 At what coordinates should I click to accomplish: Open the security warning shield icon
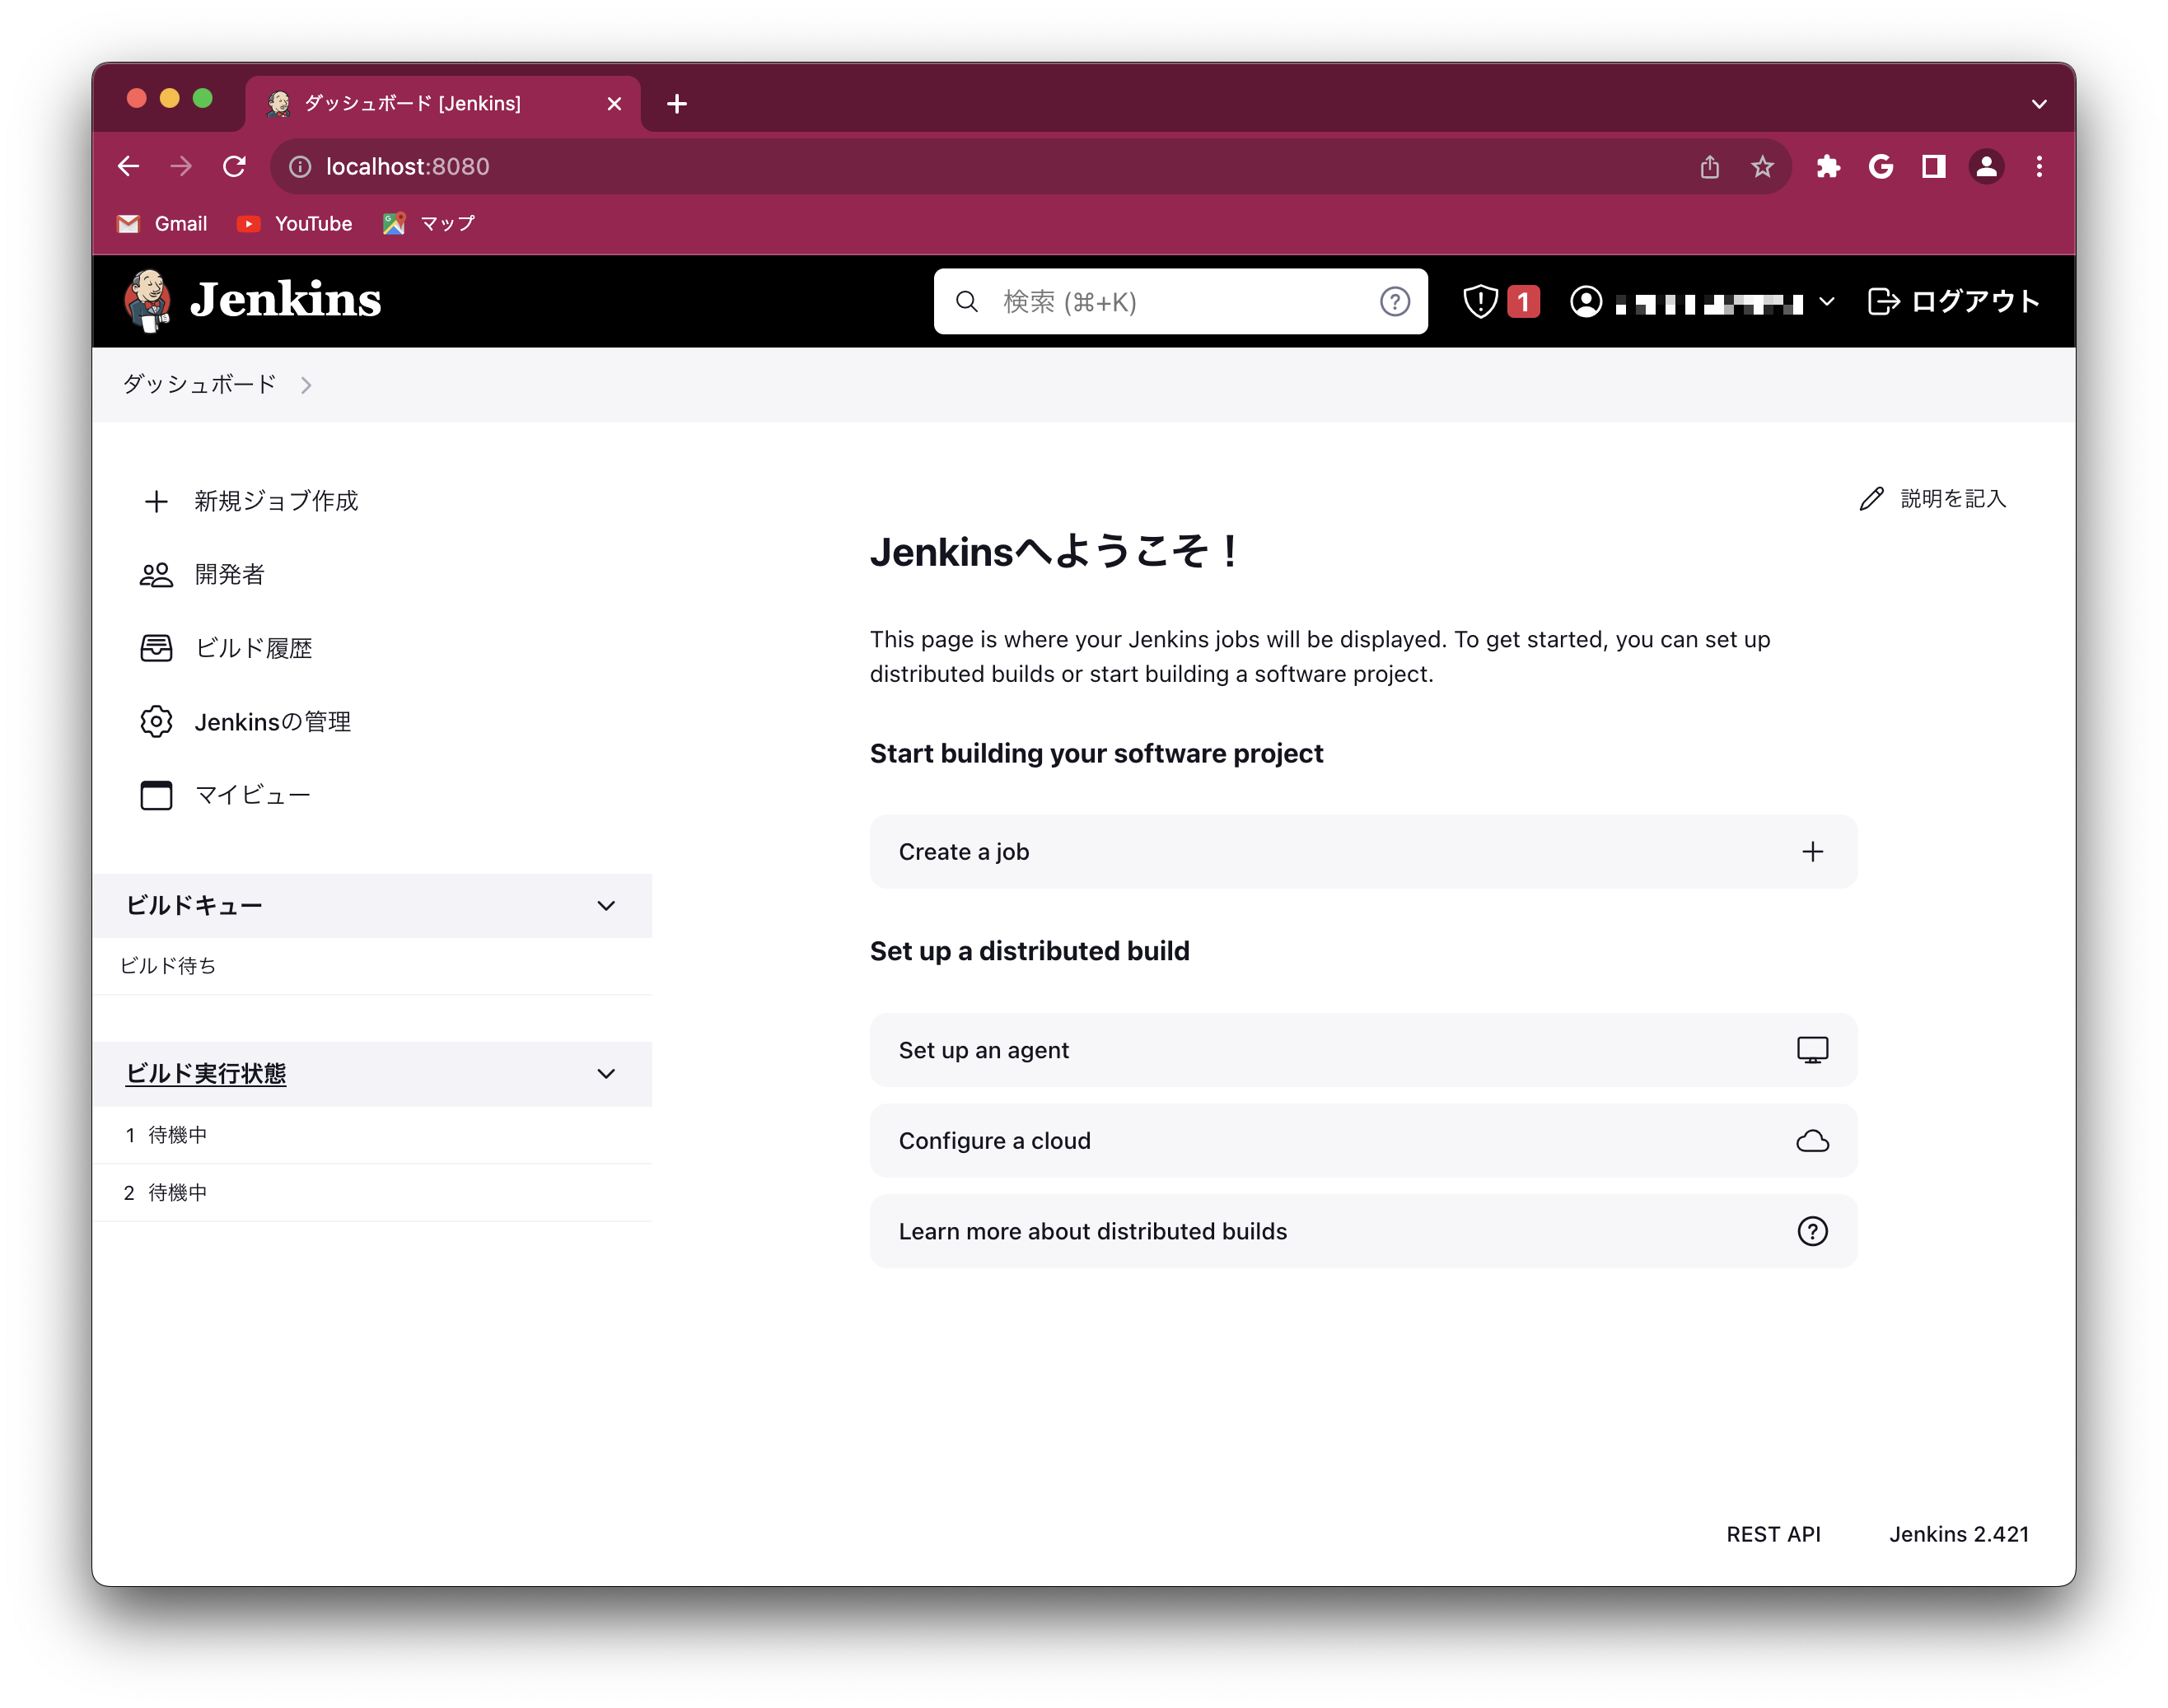1480,301
